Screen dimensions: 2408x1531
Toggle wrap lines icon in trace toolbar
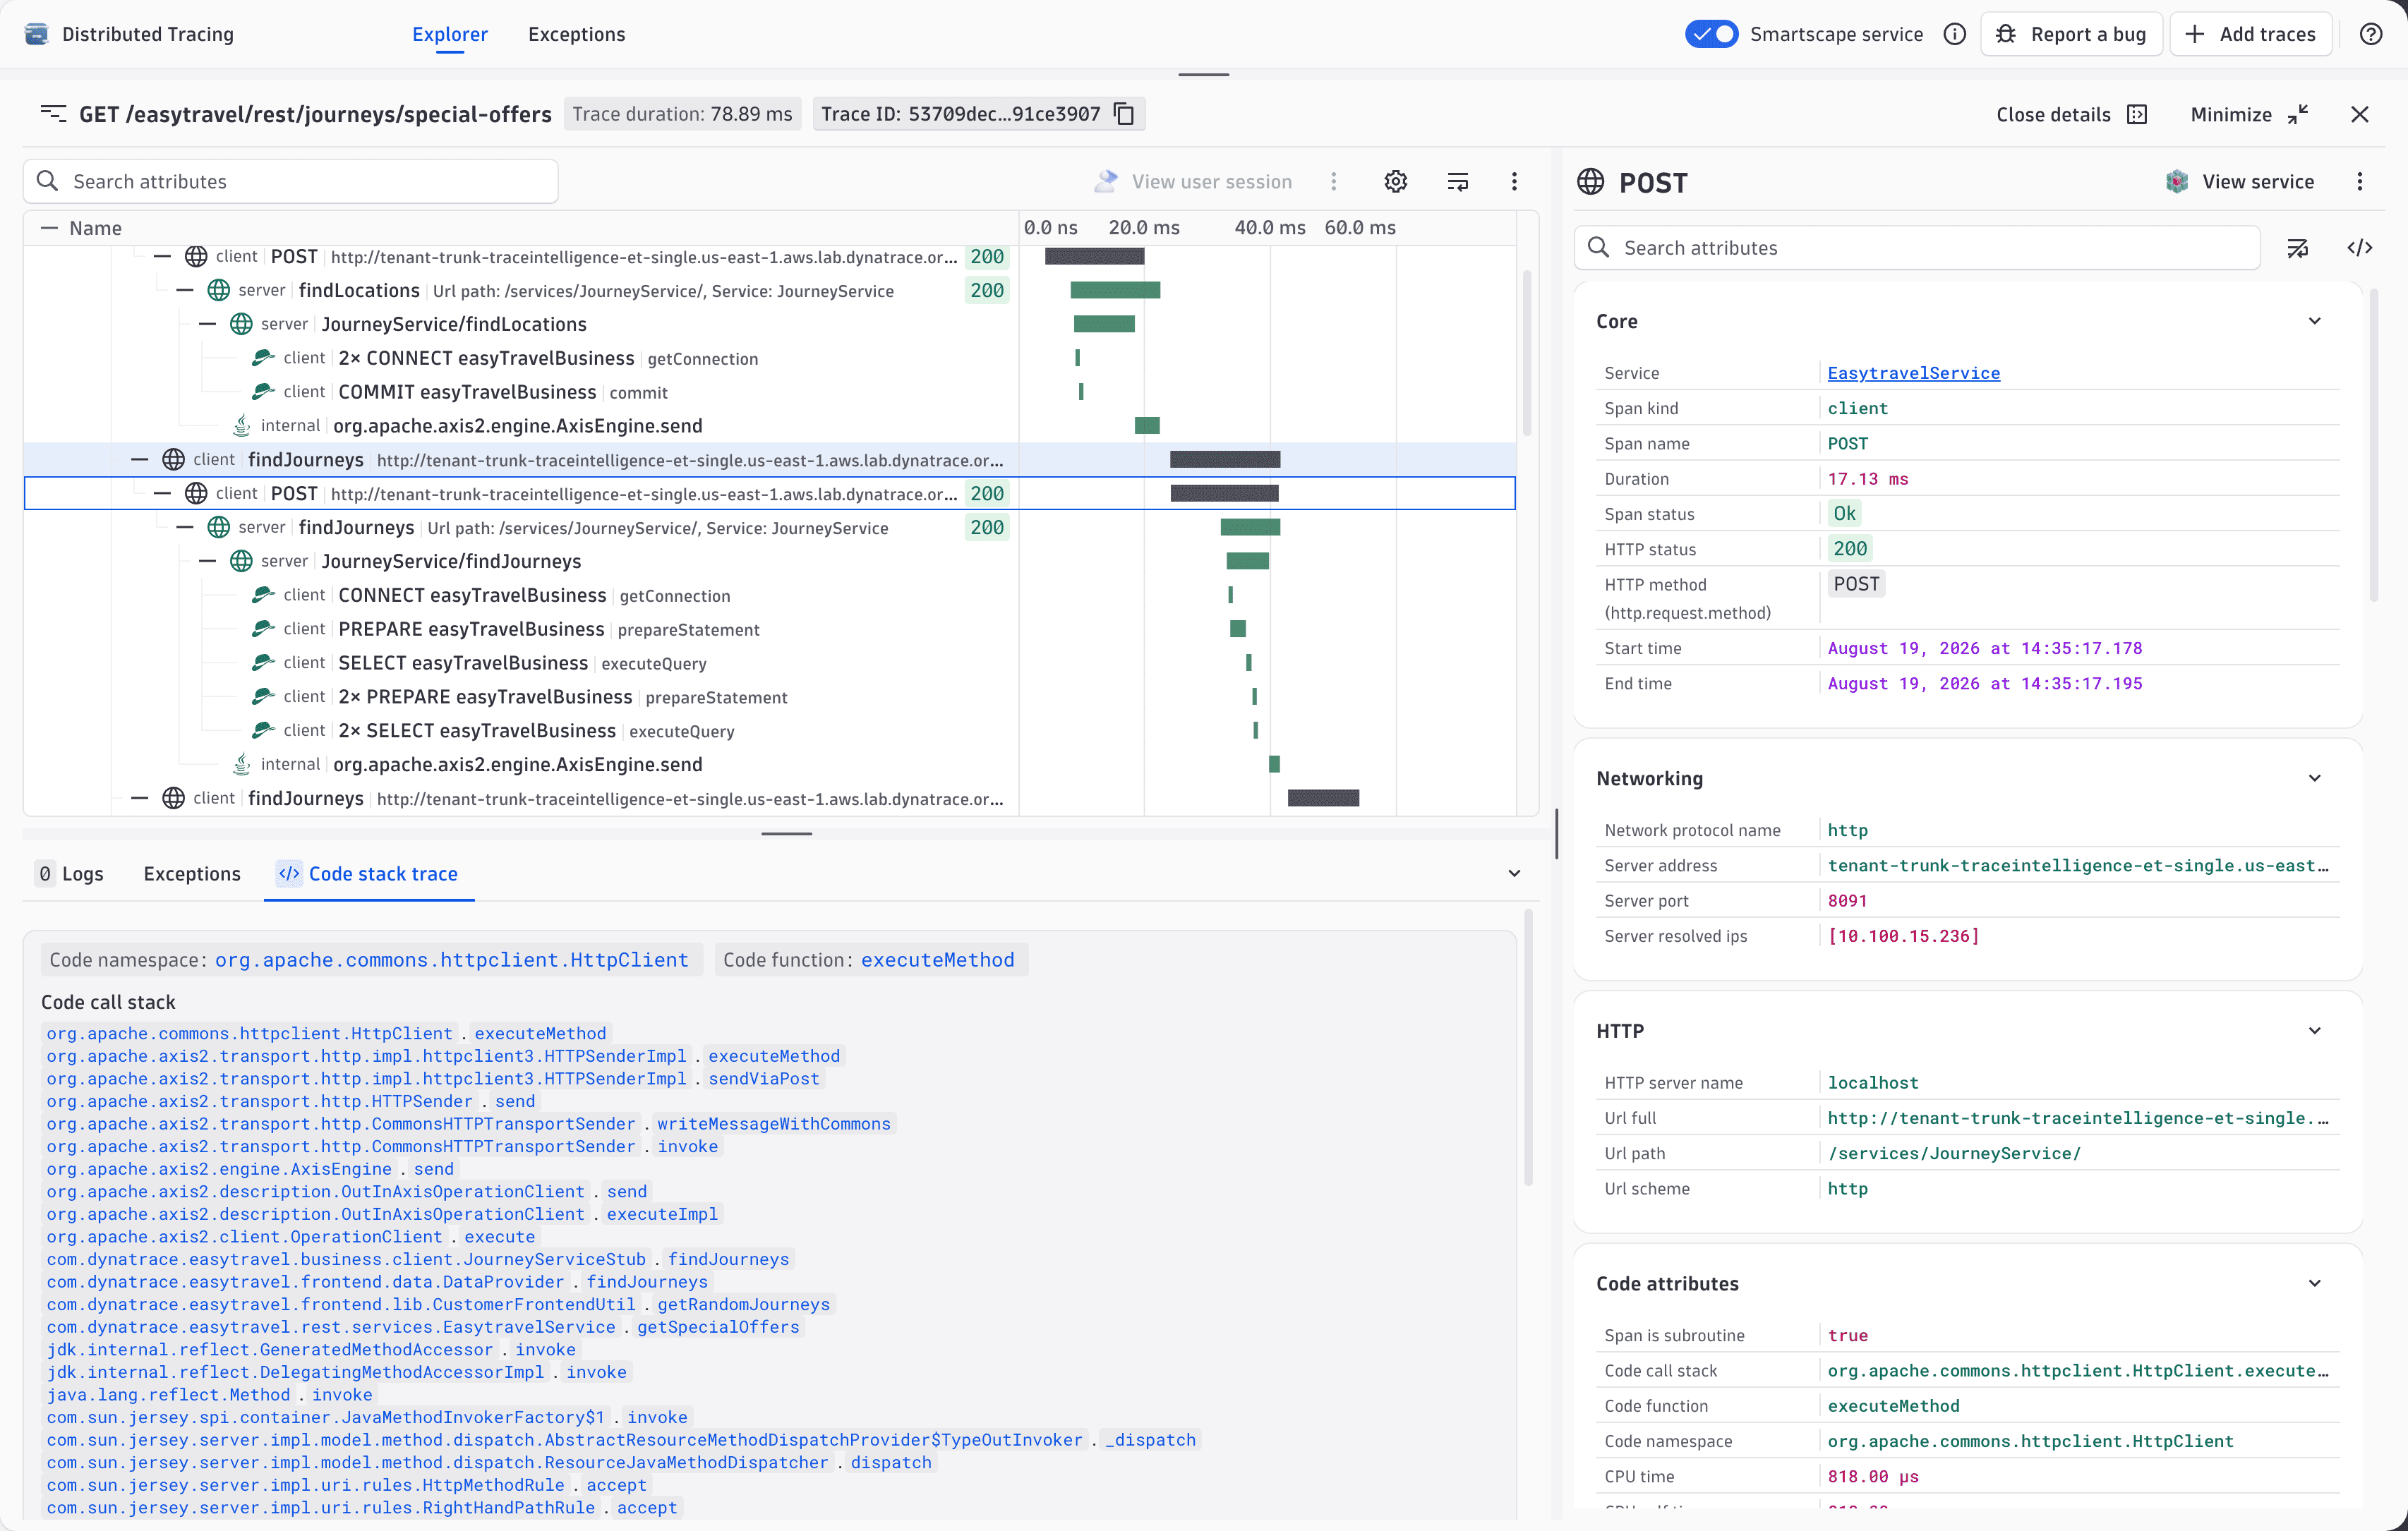1457,181
